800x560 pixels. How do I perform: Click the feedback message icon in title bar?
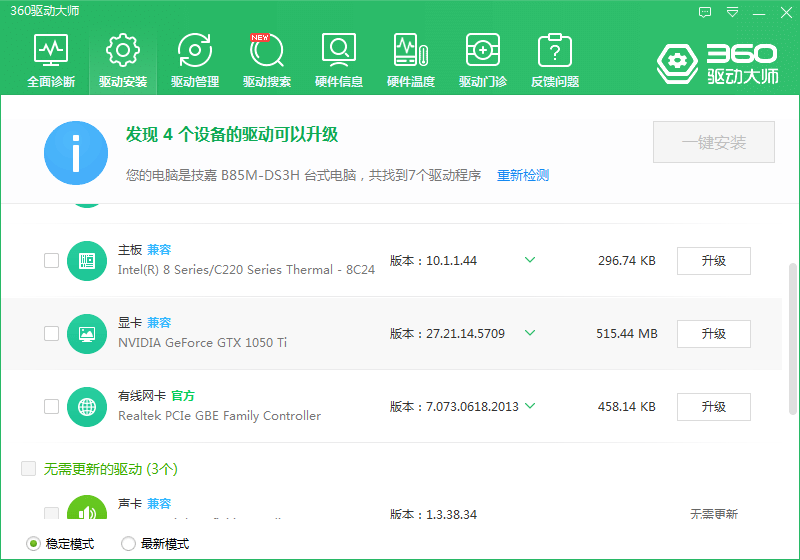(705, 12)
